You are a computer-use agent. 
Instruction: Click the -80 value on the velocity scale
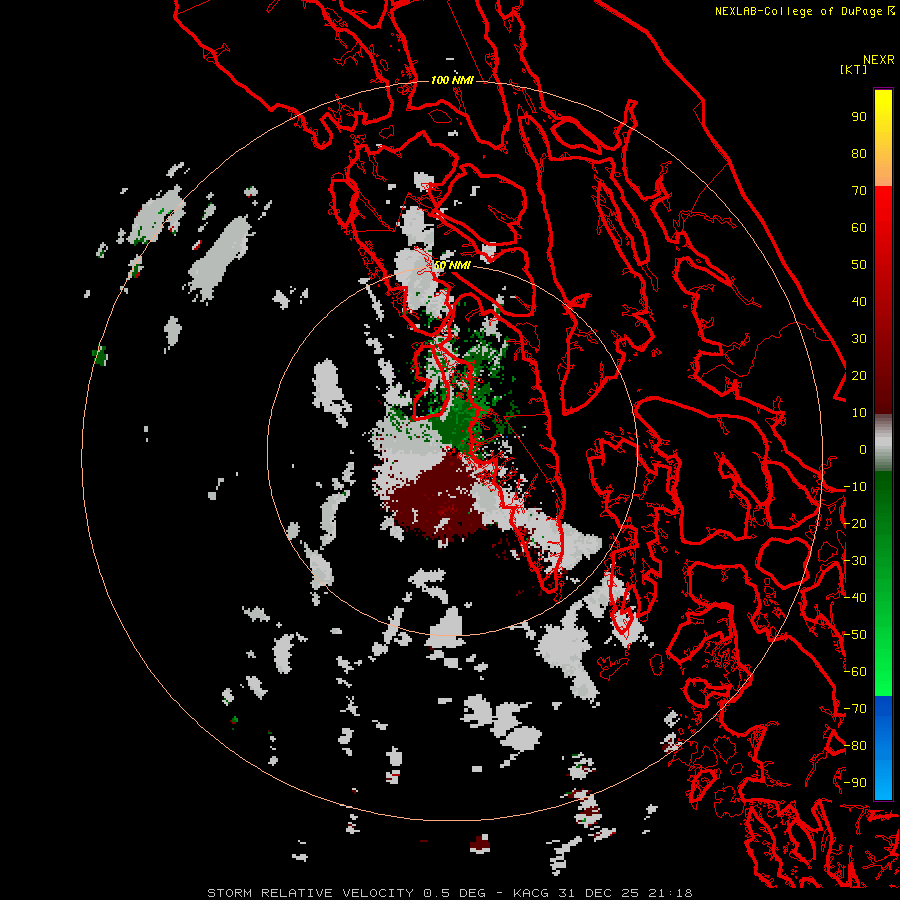click(855, 746)
